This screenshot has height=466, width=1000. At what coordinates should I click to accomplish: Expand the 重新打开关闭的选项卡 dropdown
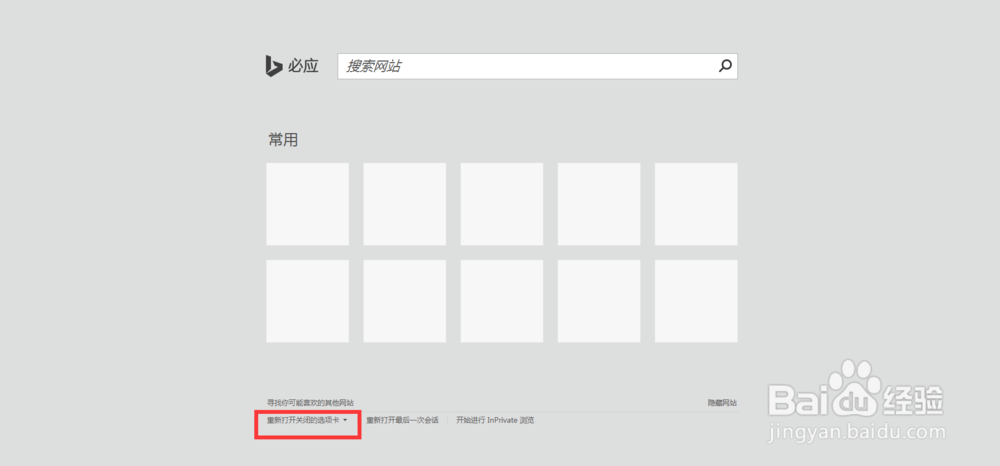[307, 421]
